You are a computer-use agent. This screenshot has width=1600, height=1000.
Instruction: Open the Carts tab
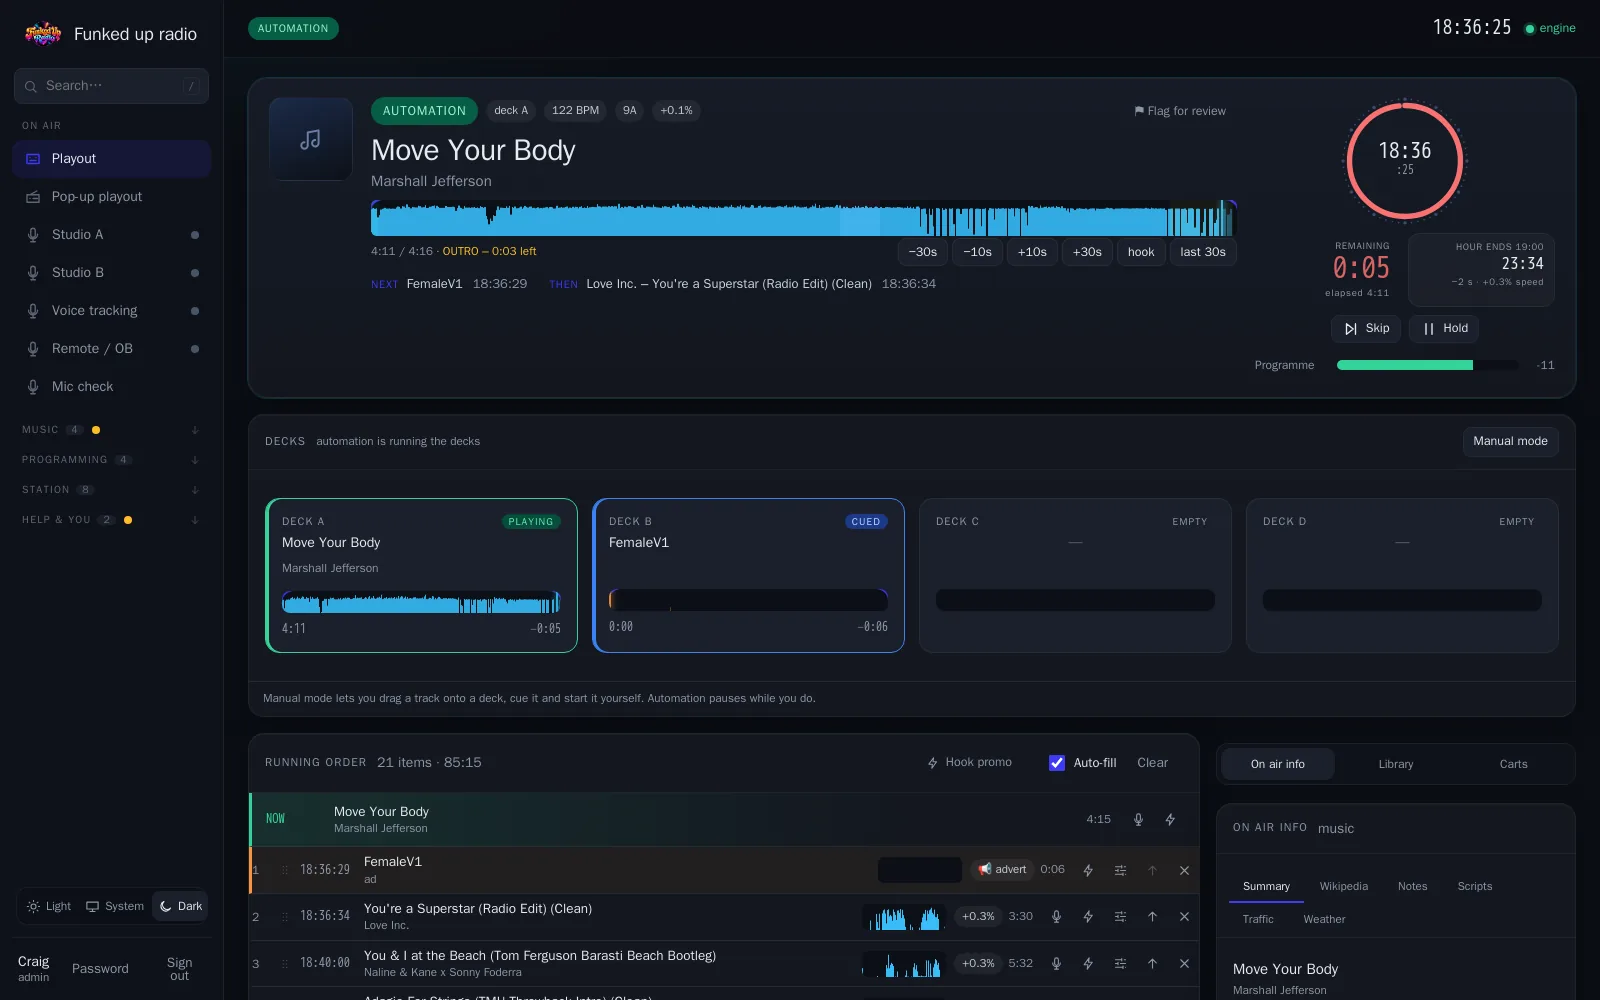(x=1513, y=764)
